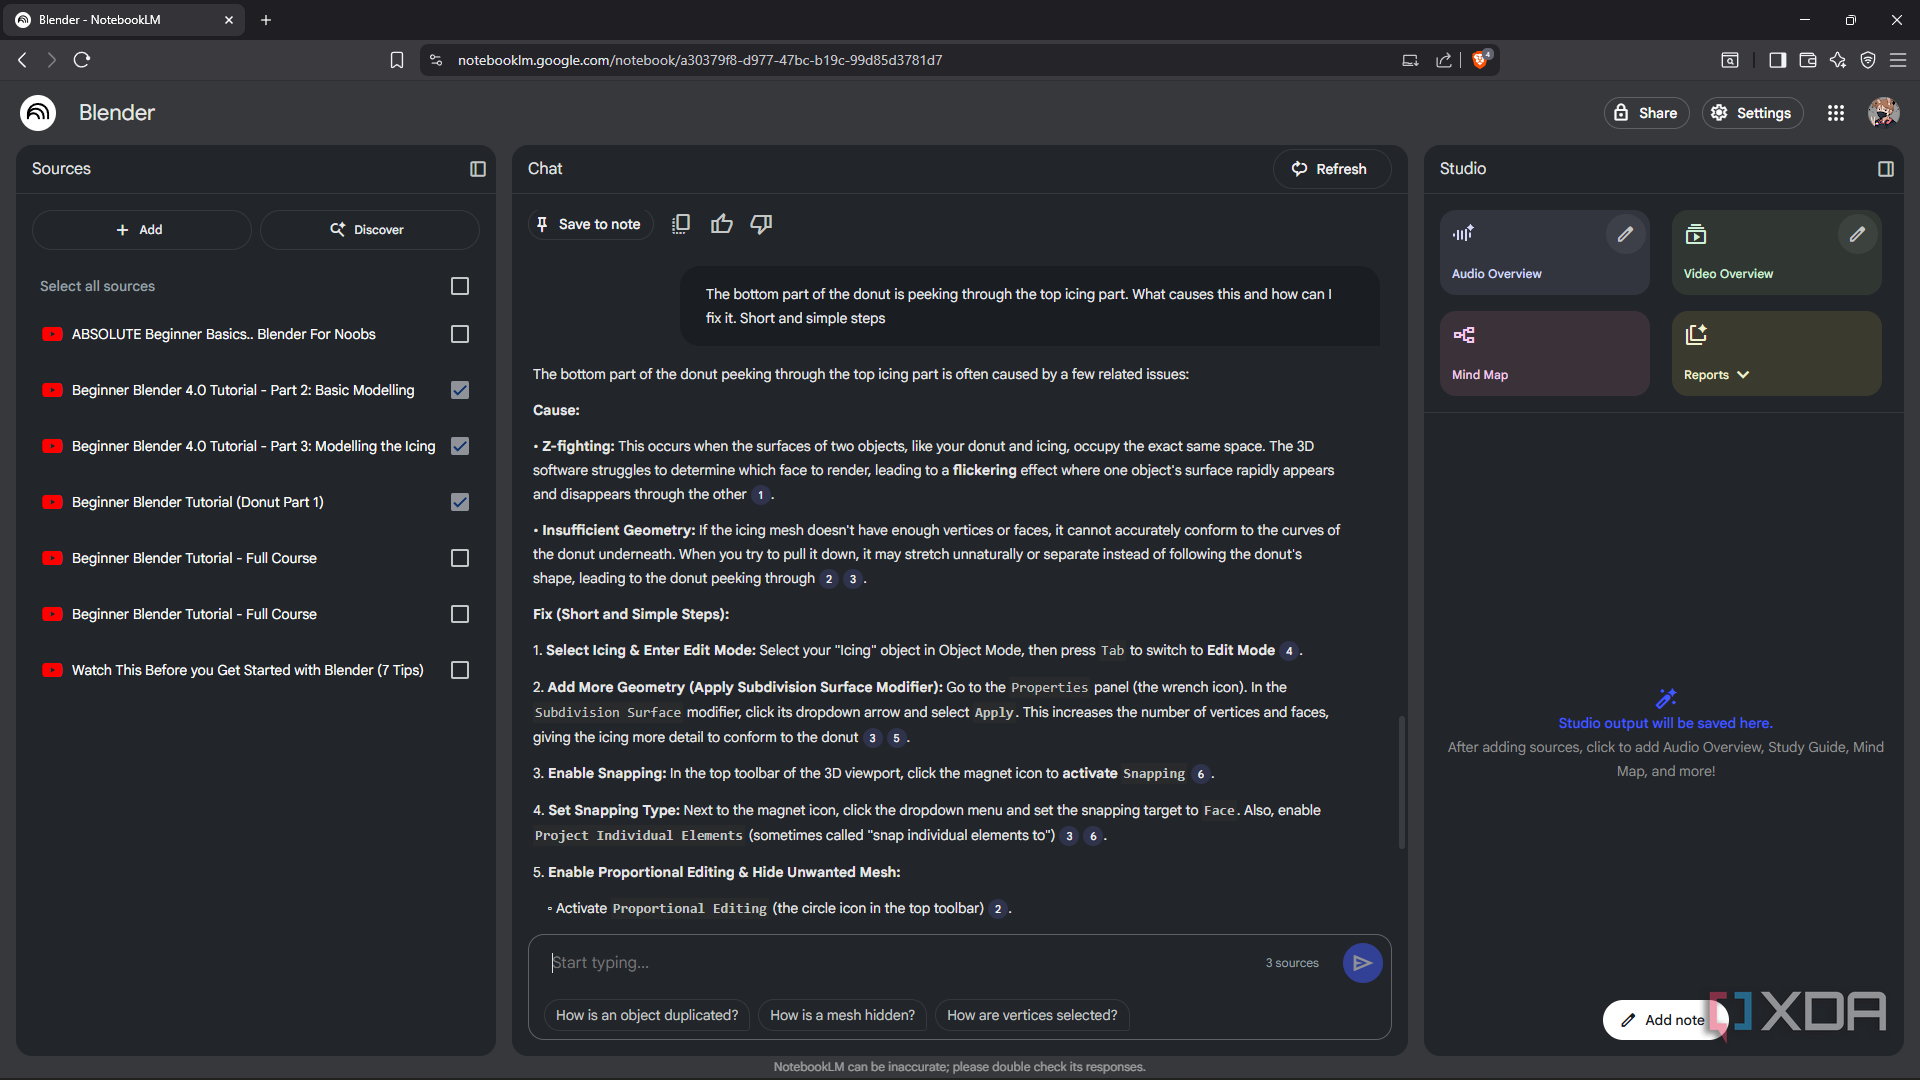Toggle Select all sources checkbox
1920x1080 pixels.
(460, 286)
